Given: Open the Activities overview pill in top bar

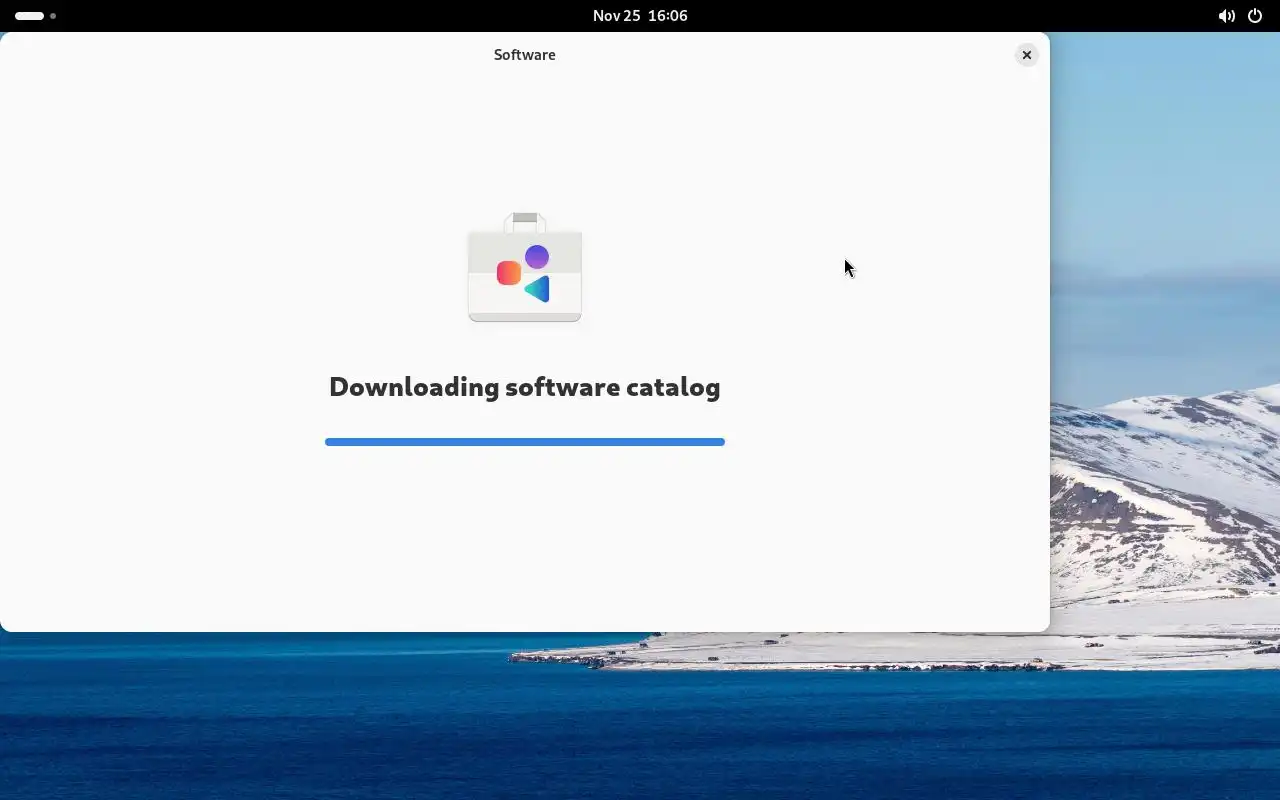Looking at the screenshot, I should (x=36, y=16).
